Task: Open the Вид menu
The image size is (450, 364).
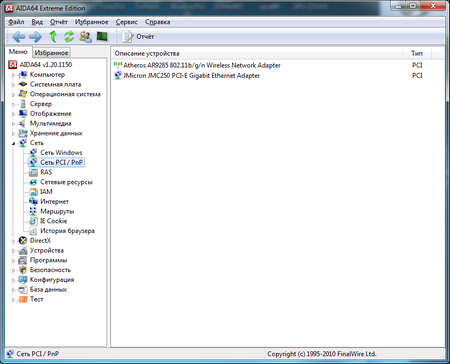Action: 37,22
